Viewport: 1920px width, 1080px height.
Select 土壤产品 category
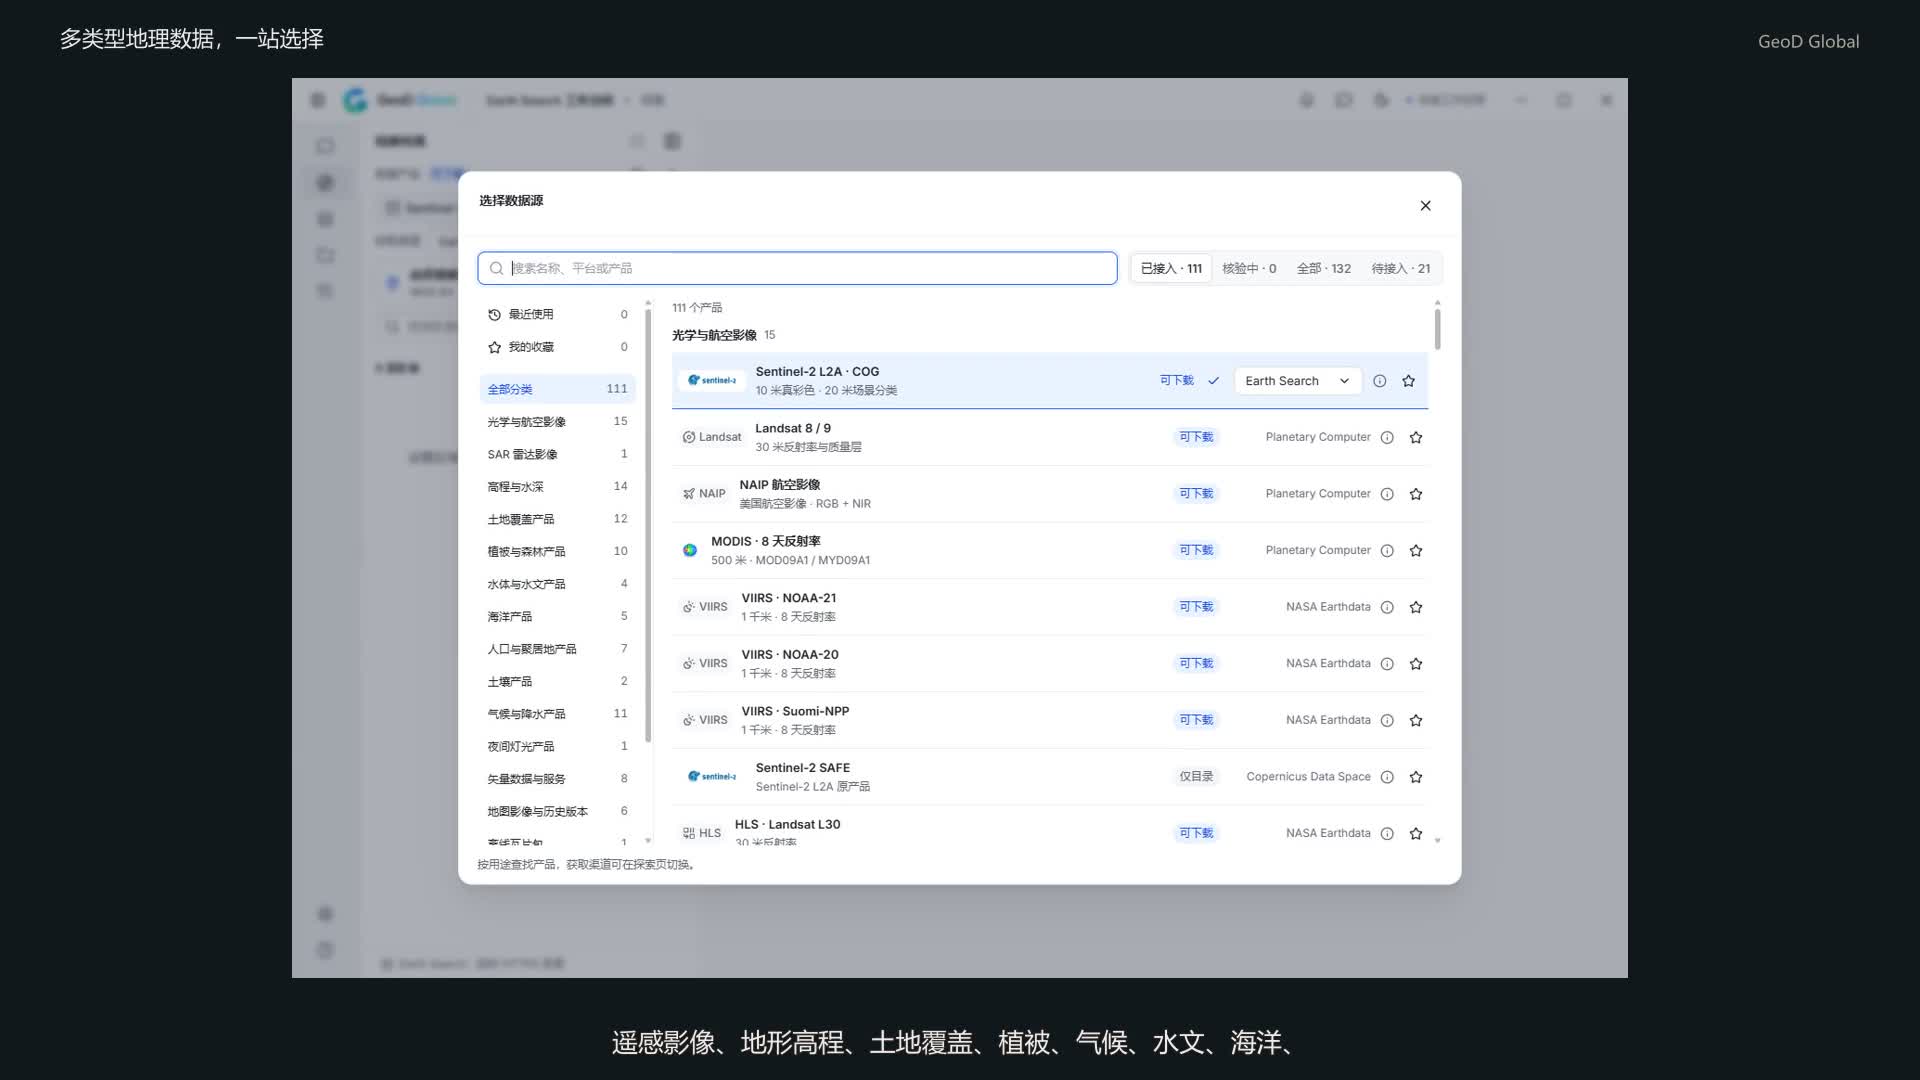(x=558, y=681)
